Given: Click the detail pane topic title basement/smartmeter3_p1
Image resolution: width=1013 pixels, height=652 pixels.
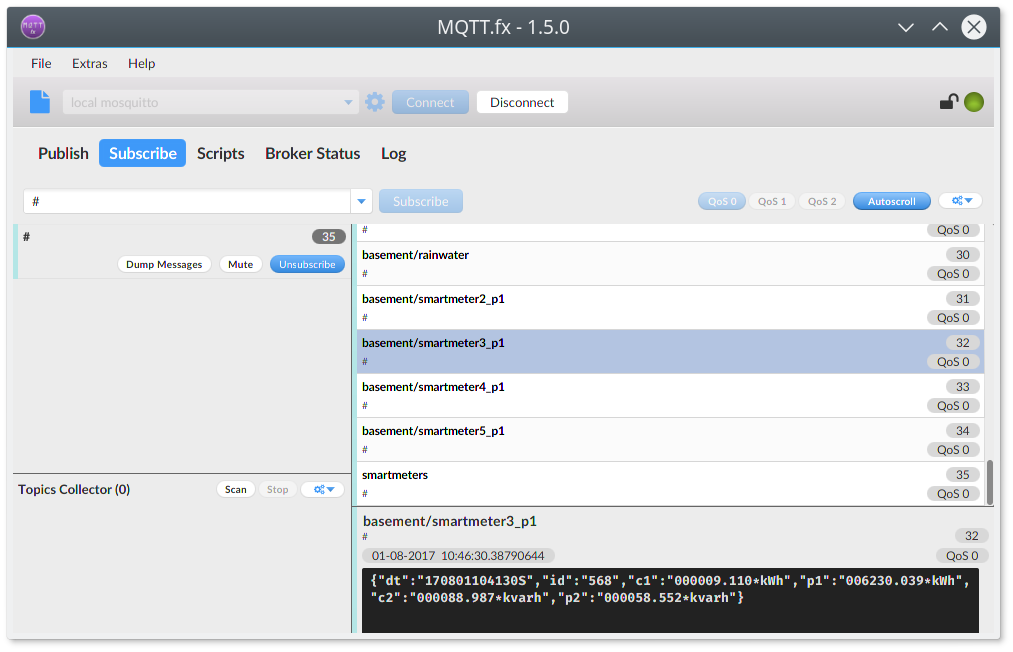Looking at the screenshot, I should click(x=450, y=521).
